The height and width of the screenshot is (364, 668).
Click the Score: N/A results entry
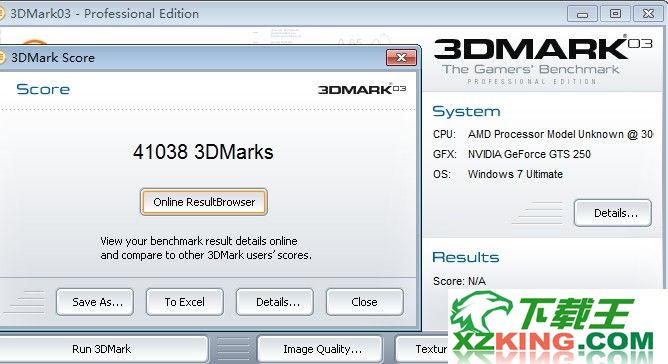[x=459, y=281]
